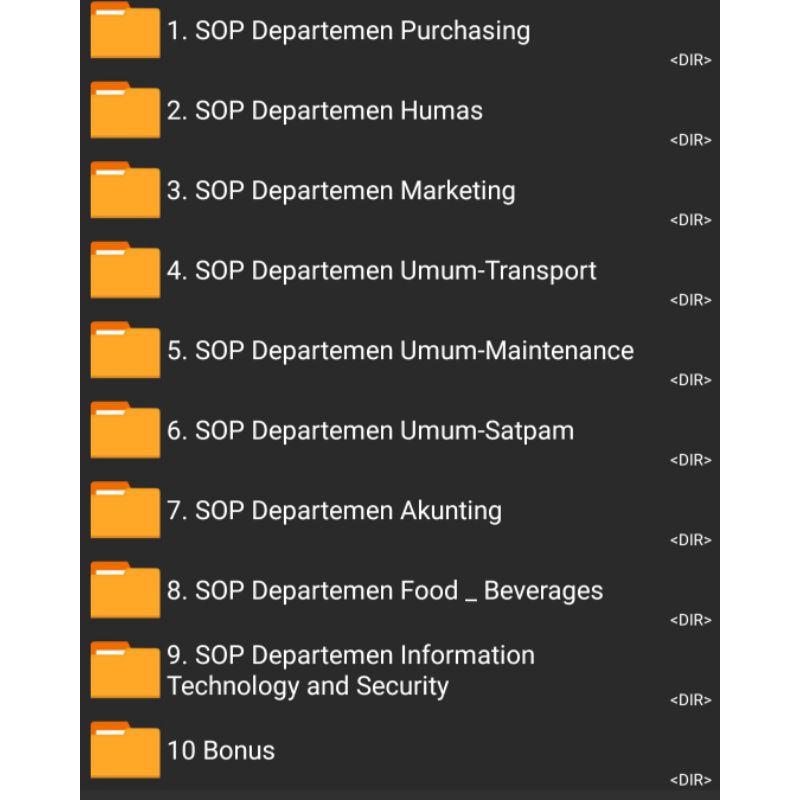Click the Umum-Transport folder icon
The width and height of the screenshot is (800, 800).
click(x=125, y=271)
